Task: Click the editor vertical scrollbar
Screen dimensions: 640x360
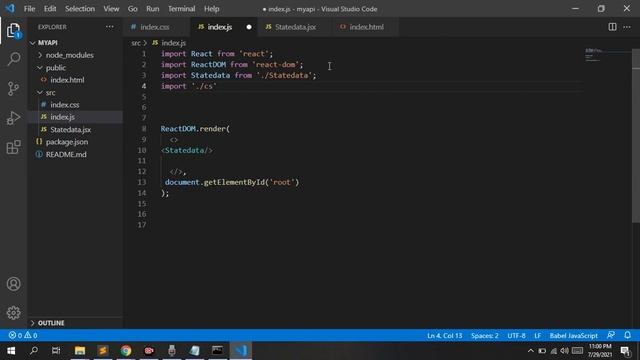Action: [x=636, y=135]
